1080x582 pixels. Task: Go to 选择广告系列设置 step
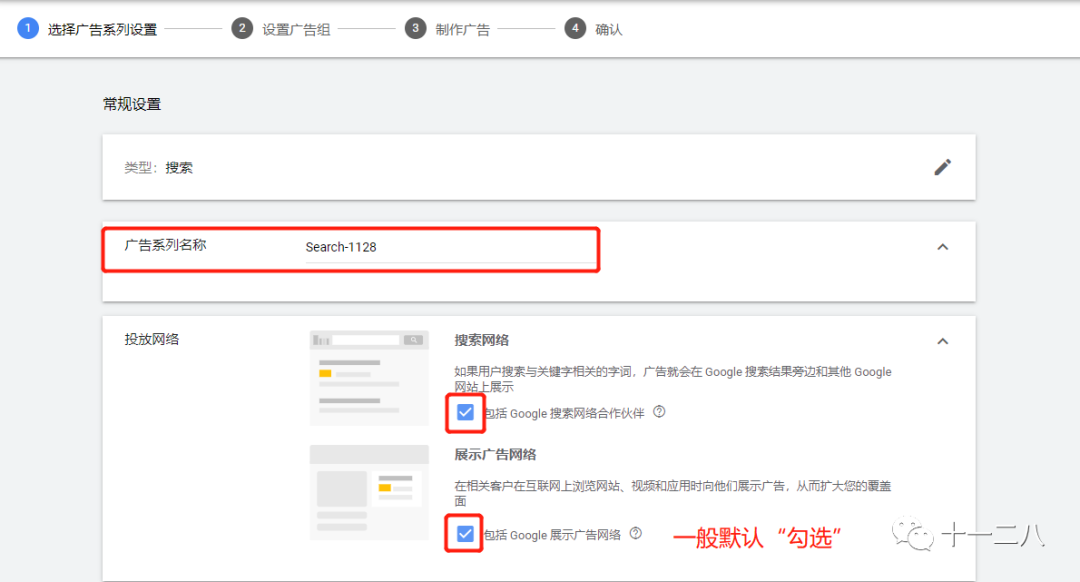(102, 30)
